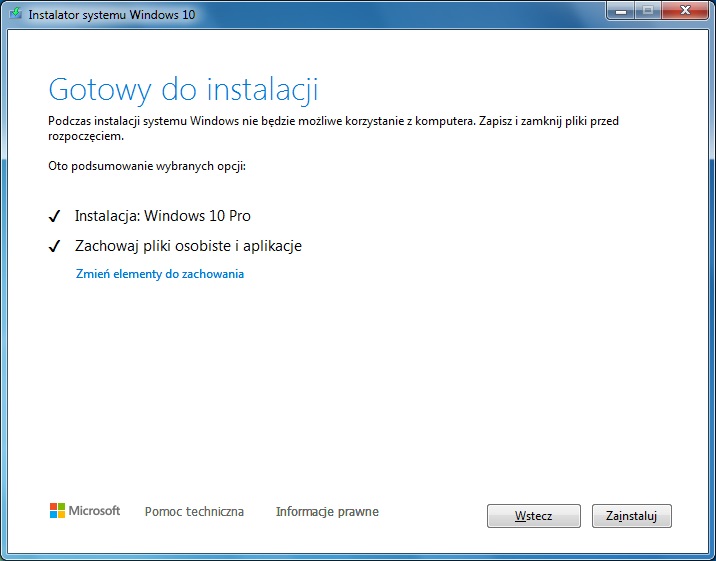
Task: Select the Instalacja: Windows 10 Pro text
Action: [x=162, y=216]
